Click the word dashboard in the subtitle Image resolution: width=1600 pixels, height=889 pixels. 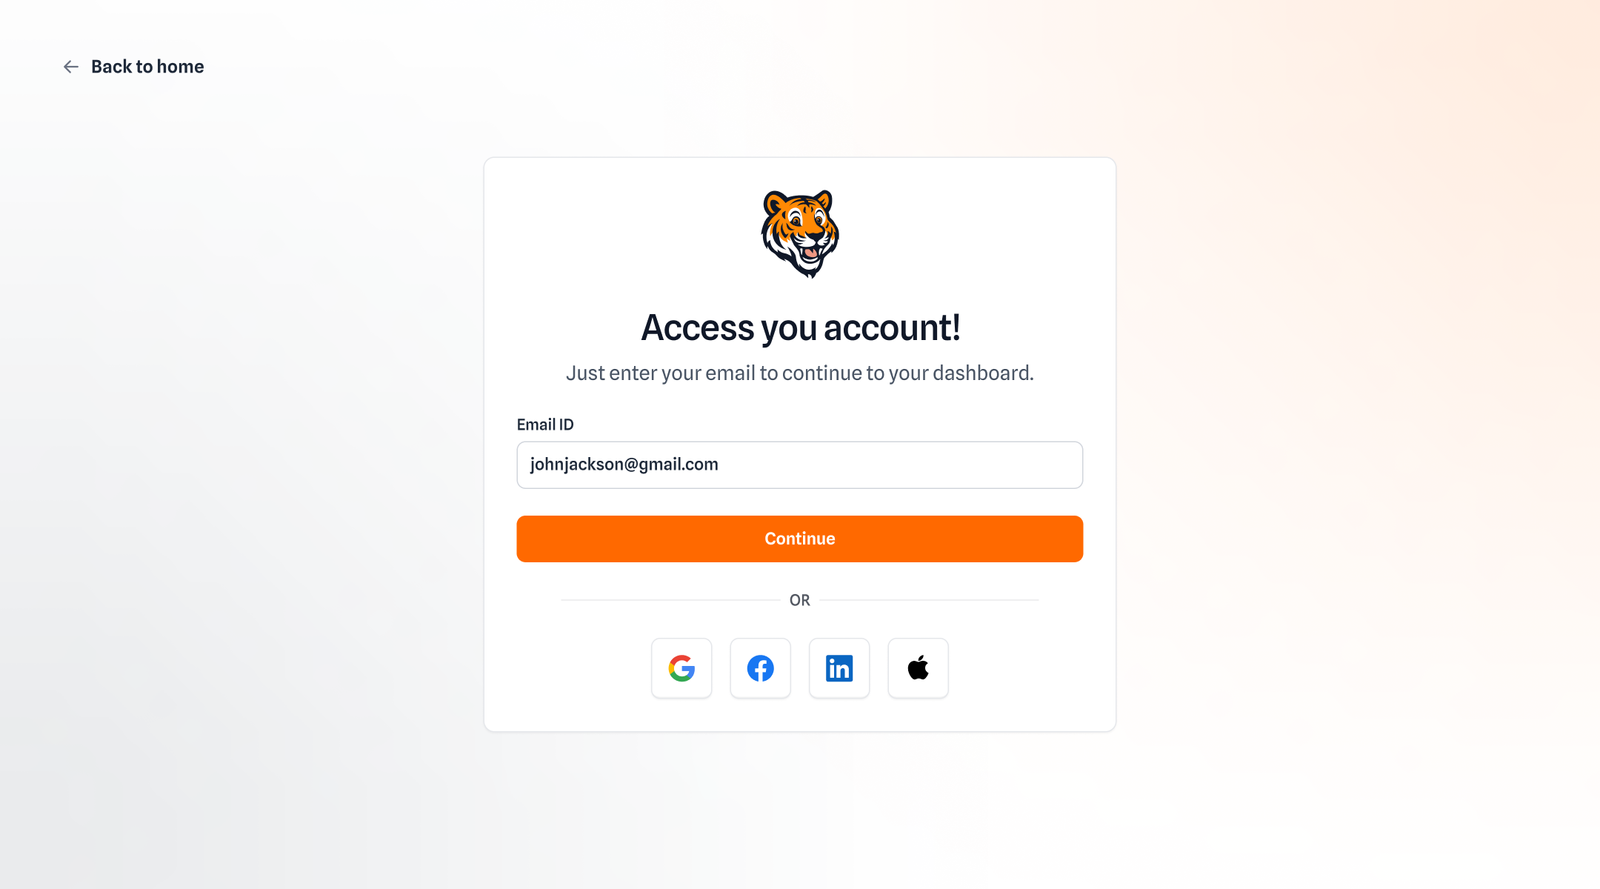point(980,373)
